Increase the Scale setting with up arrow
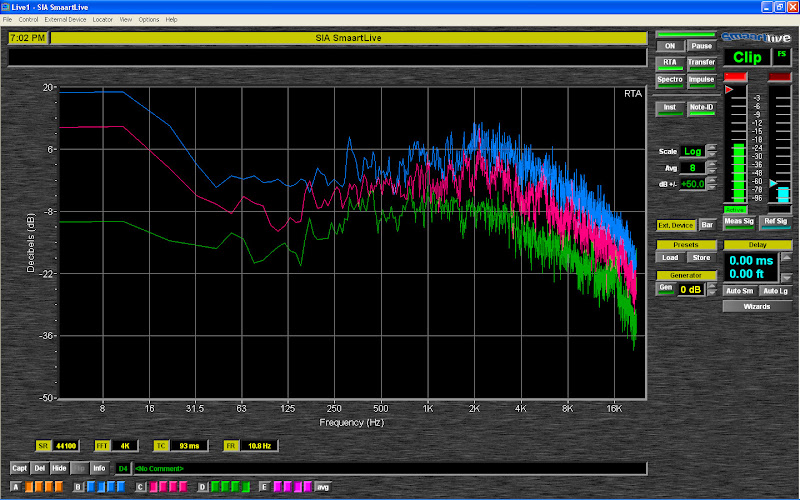 pos(712,148)
